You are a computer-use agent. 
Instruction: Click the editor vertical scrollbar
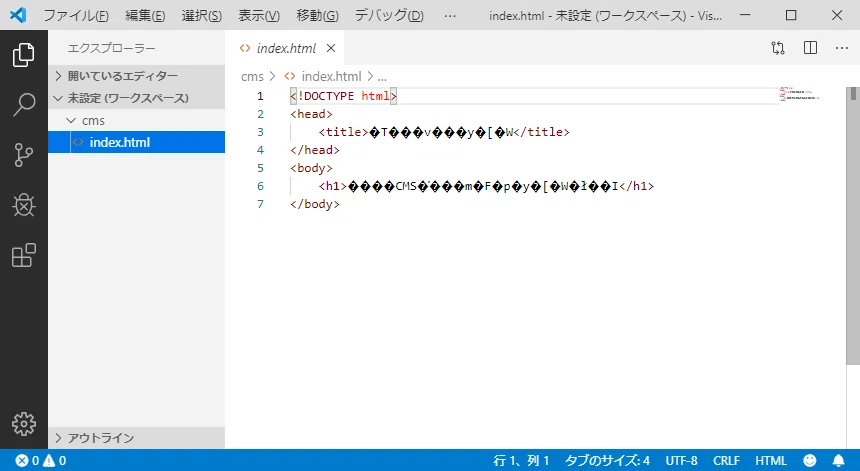853,225
